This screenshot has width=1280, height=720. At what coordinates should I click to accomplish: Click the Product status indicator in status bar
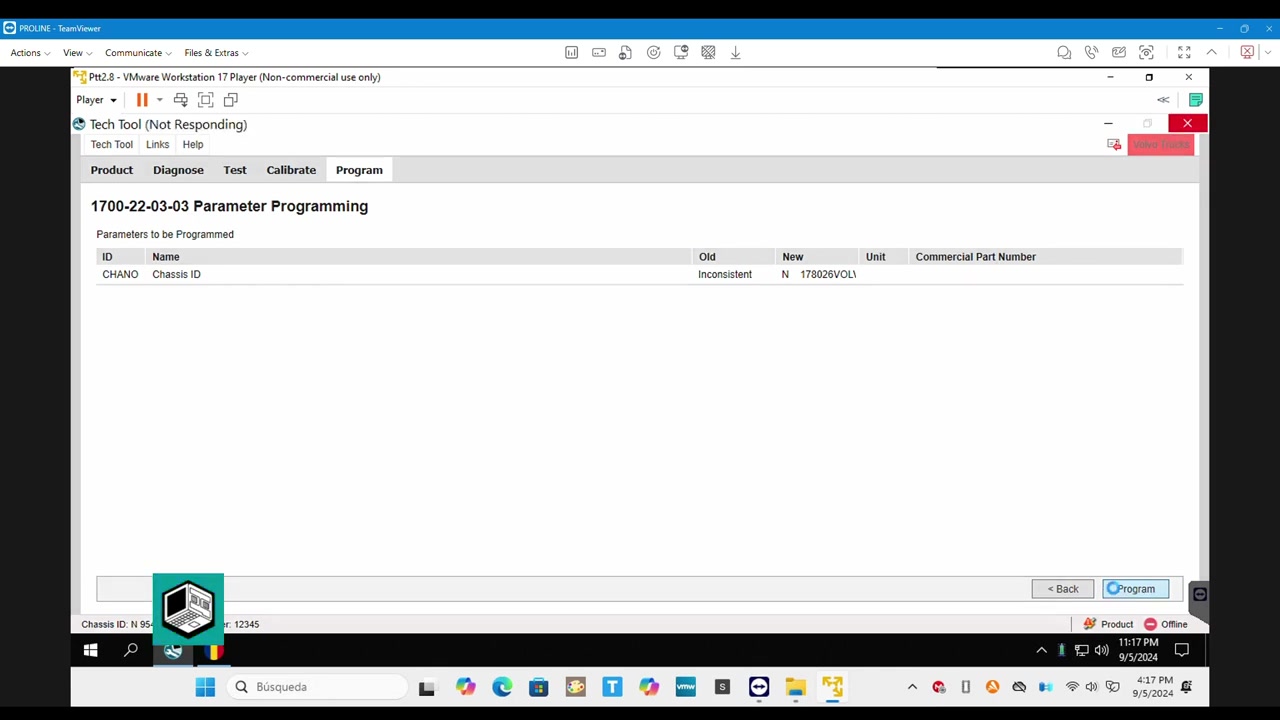click(x=1108, y=624)
